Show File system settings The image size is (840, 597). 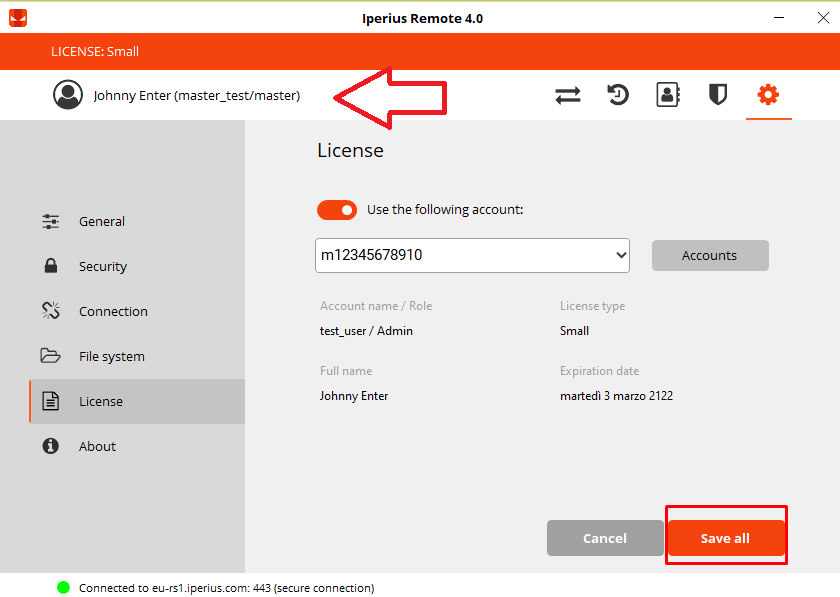[x=137, y=356]
